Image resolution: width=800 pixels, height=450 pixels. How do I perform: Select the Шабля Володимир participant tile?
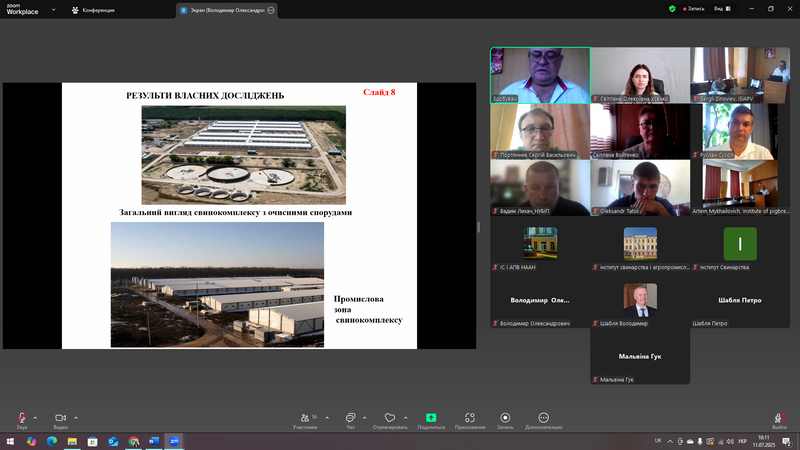click(640, 300)
